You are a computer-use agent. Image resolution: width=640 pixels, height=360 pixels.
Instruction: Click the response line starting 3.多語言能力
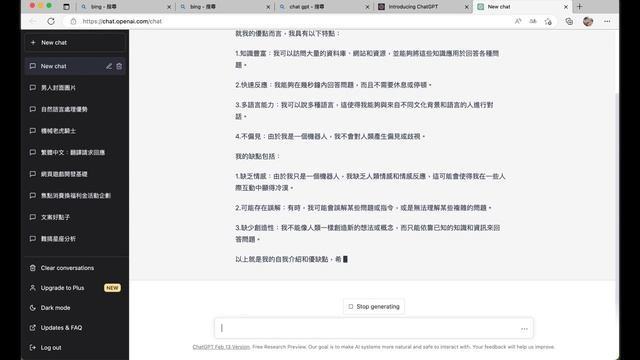click(364, 111)
